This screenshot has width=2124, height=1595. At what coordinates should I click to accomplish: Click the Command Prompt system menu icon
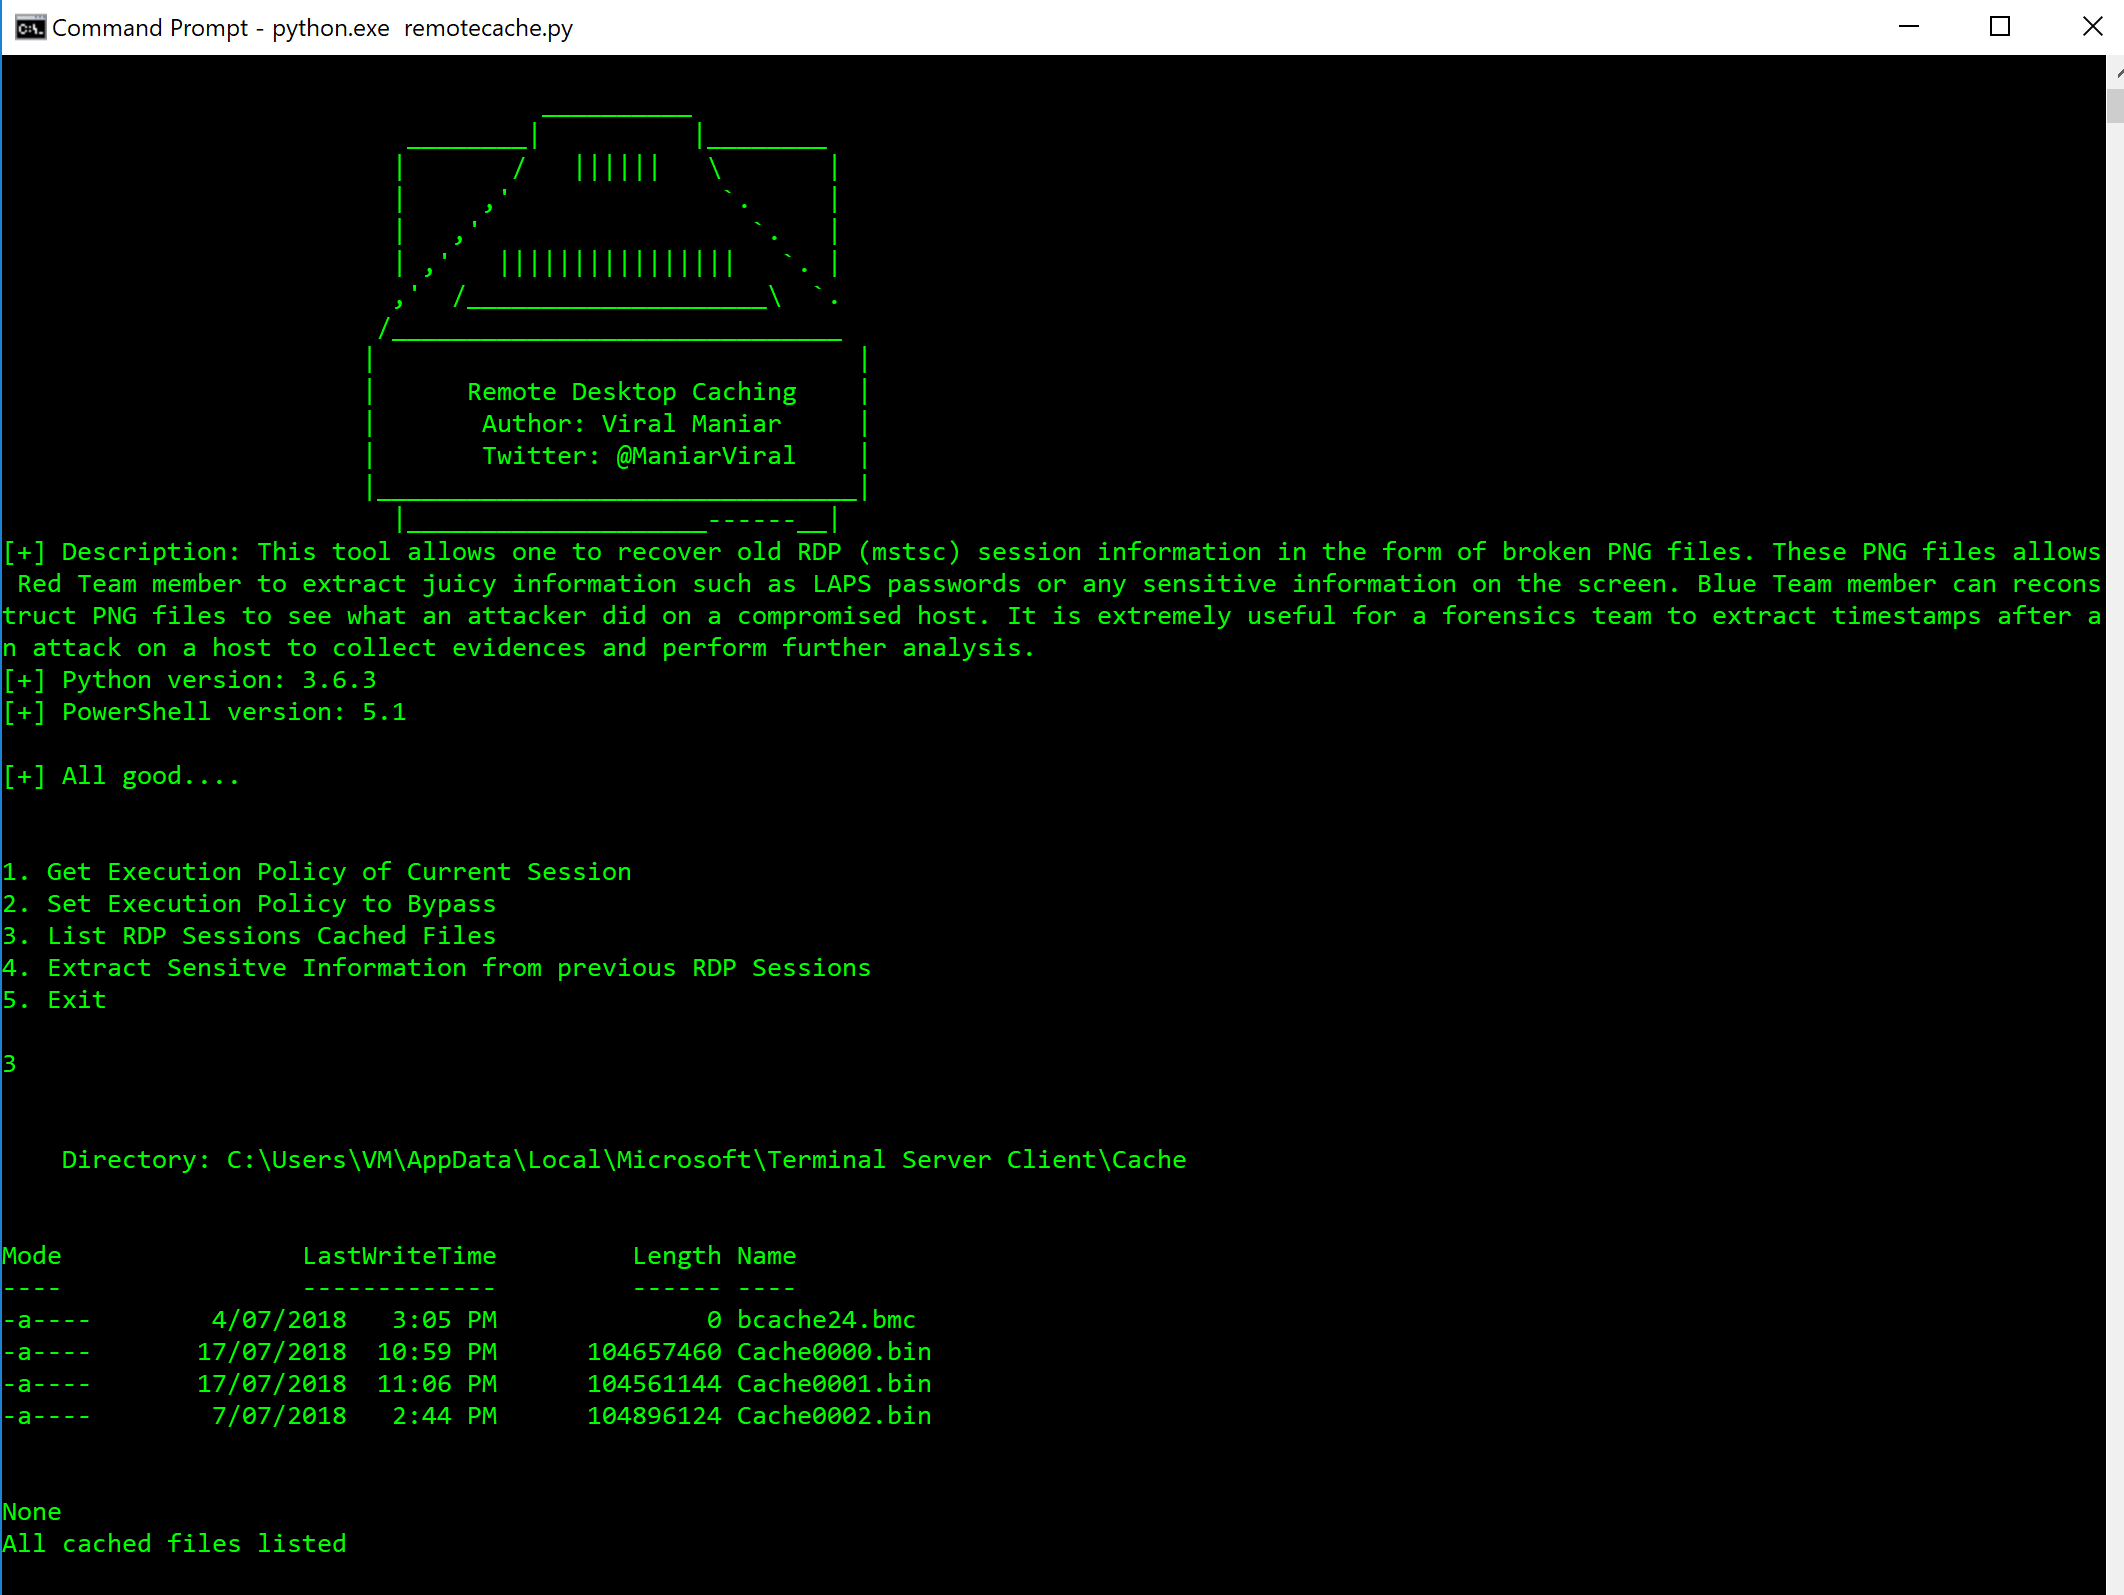coord(30,27)
